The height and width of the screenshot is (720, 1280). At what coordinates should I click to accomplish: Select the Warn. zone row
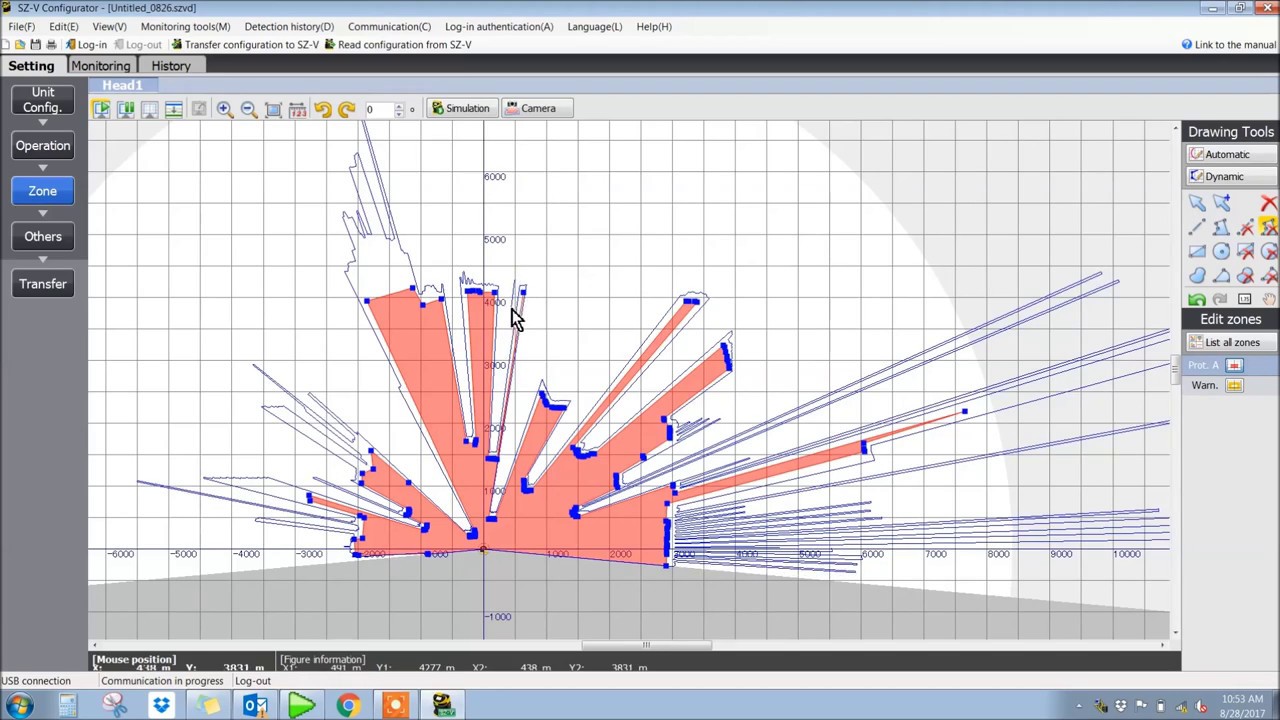1231,386
